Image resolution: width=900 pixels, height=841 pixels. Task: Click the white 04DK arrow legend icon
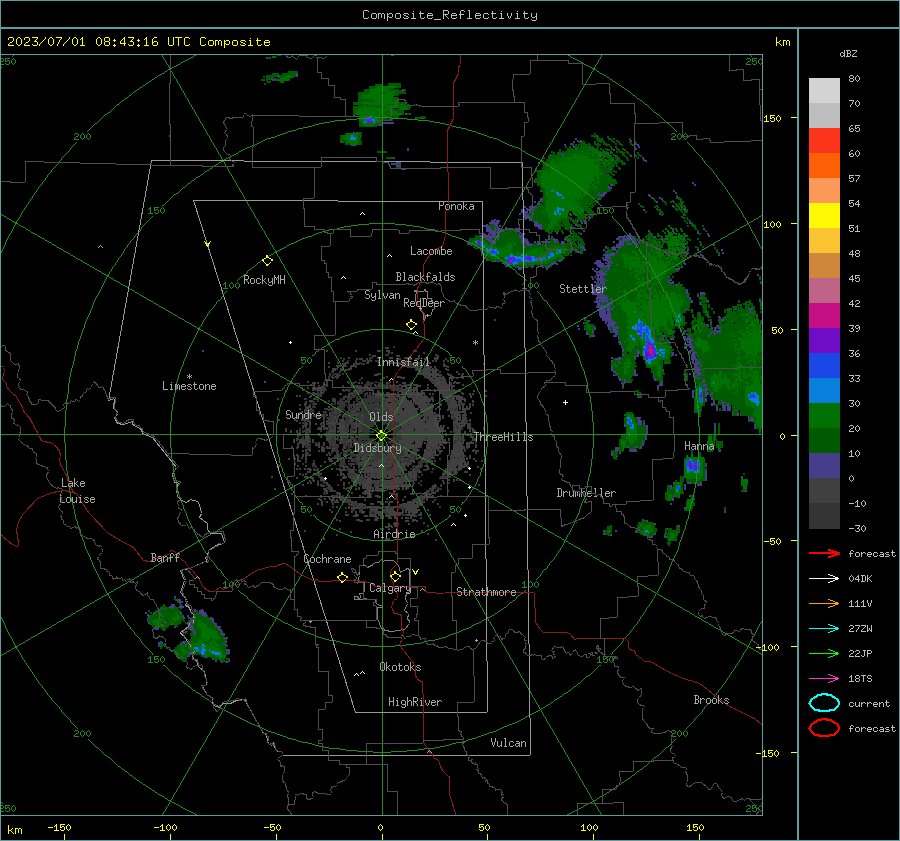[x=824, y=578]
